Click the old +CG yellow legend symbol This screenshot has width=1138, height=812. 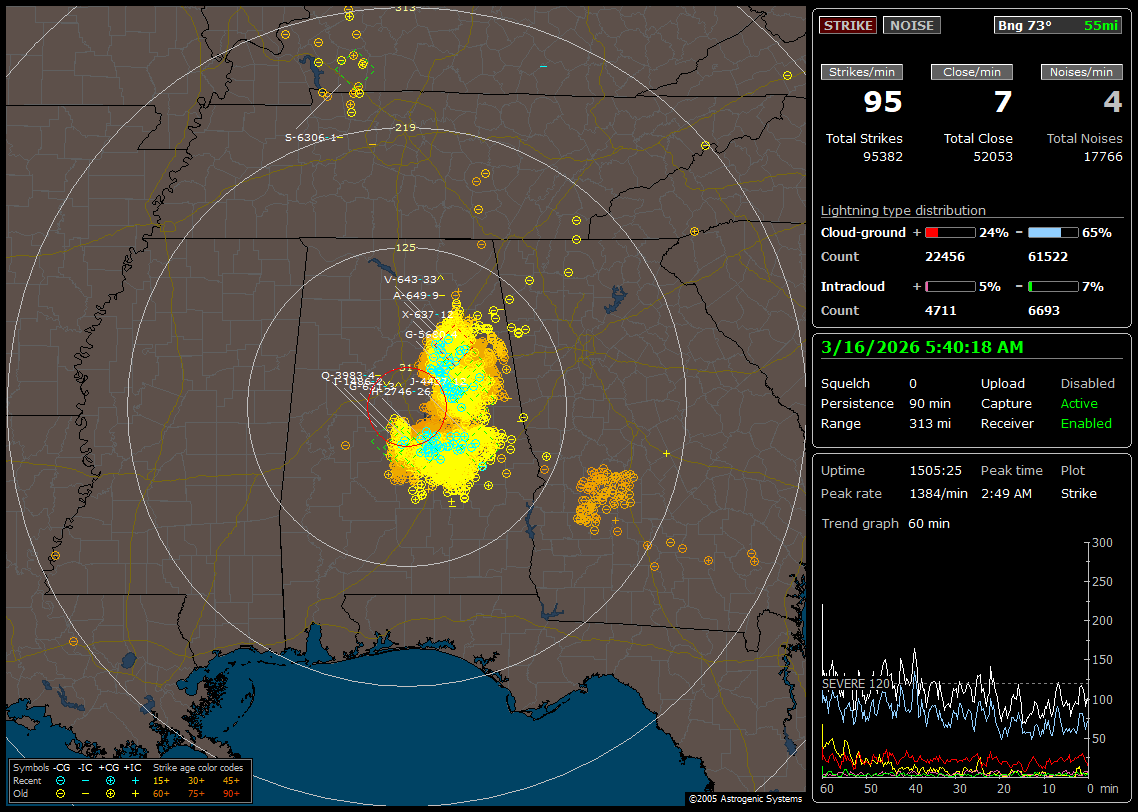(x=110, y=793)
